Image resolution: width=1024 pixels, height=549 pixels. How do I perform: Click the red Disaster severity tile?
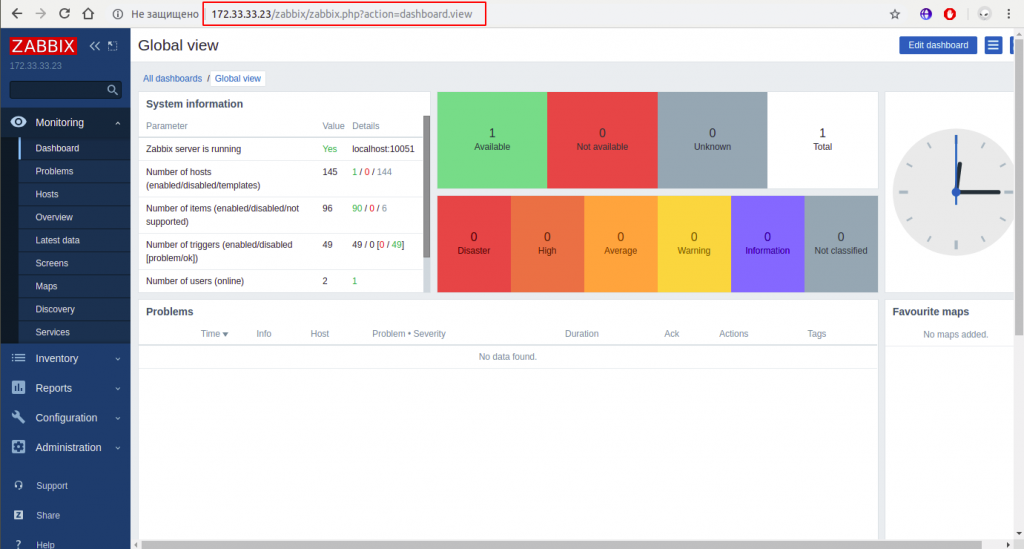click(x=474, y=243)
